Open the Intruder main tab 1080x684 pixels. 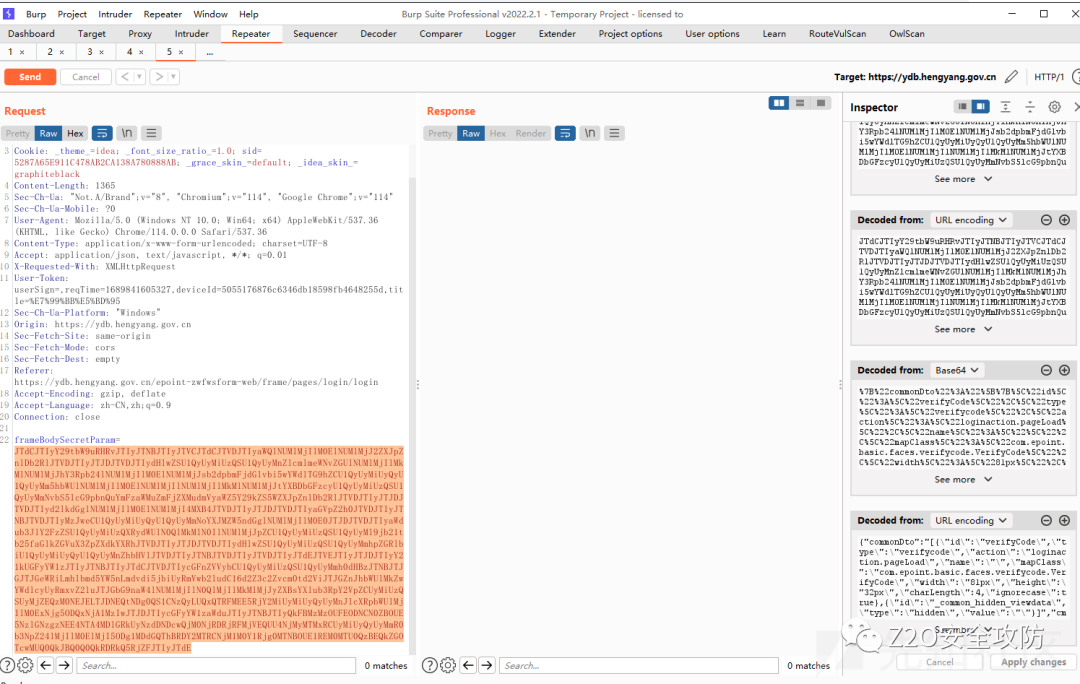pos(191,34)
